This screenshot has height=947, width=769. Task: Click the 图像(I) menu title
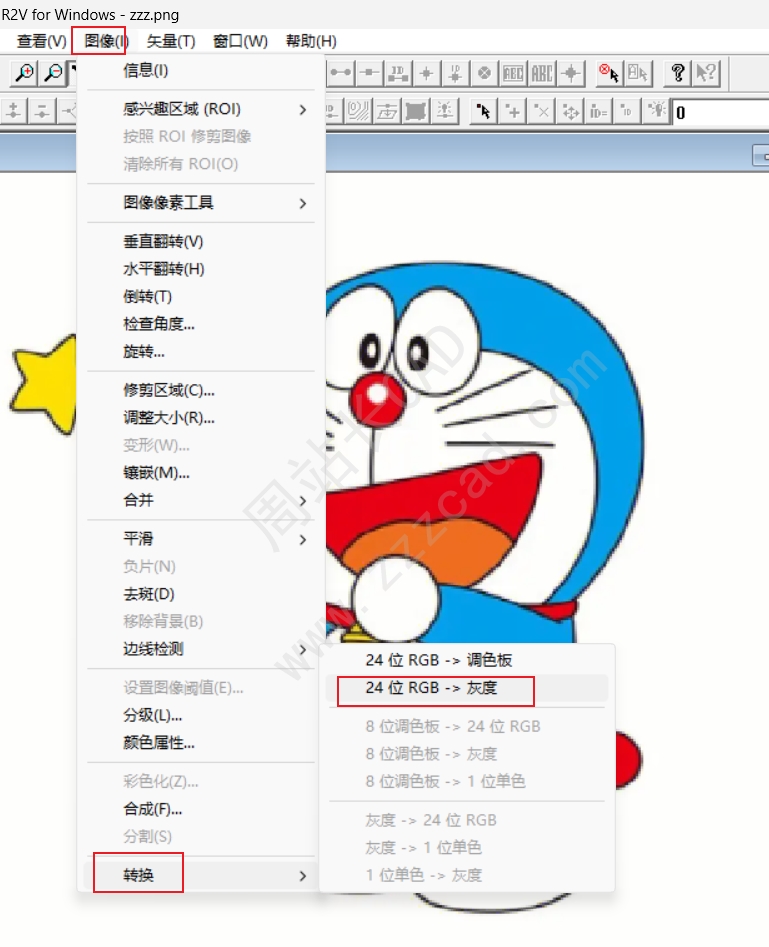[x=106, y=41]
